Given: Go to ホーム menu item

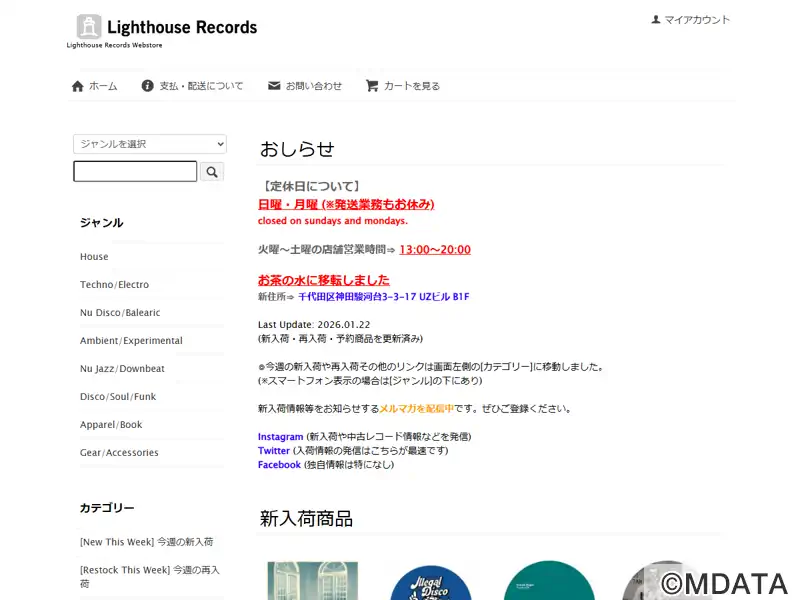Looking at the screenshot, I should (x=103, y=86).
